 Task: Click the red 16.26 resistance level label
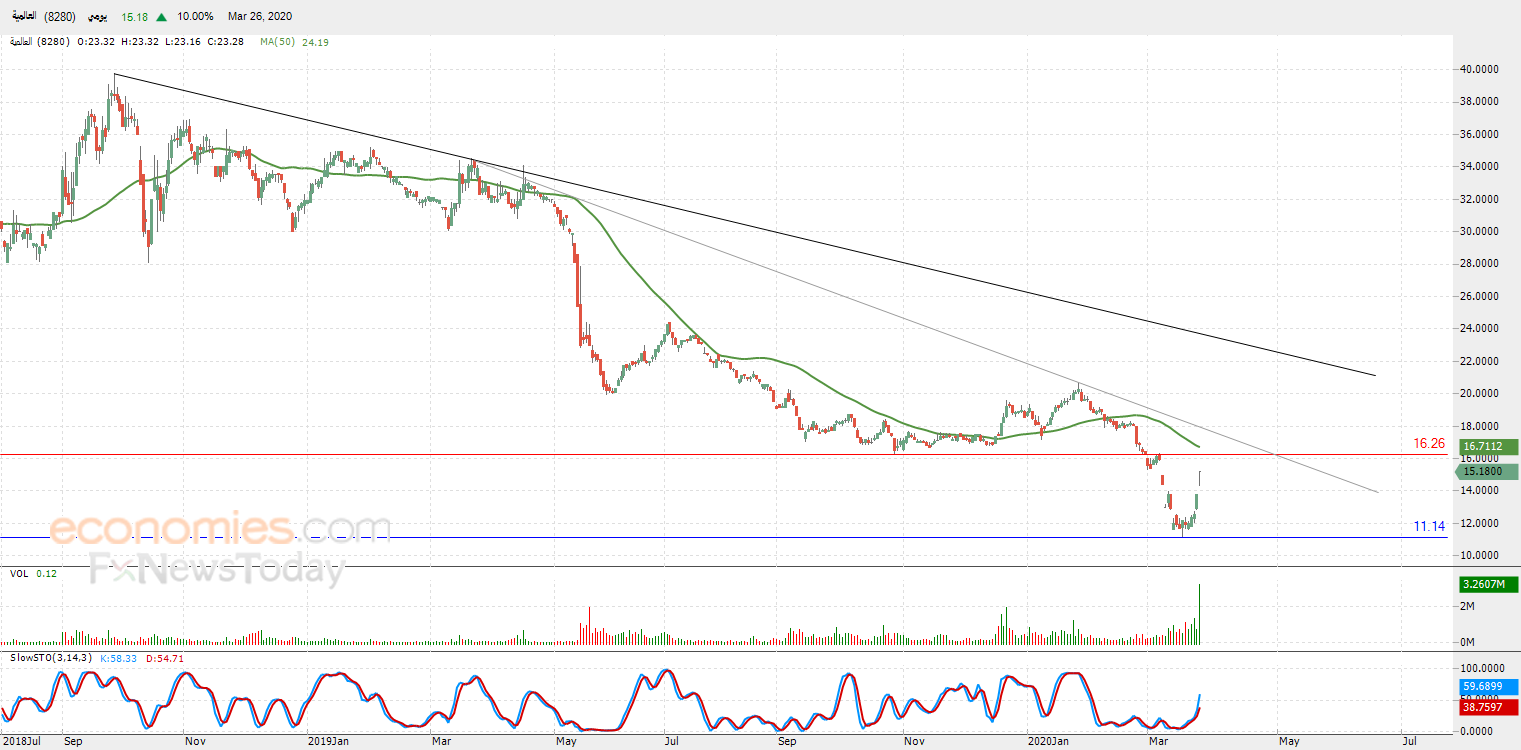(x=1429, y=443)
